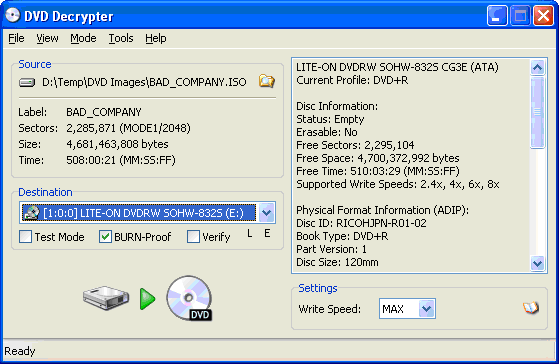Open the Tools menu
559x364 pixels.
coord(121,38)
